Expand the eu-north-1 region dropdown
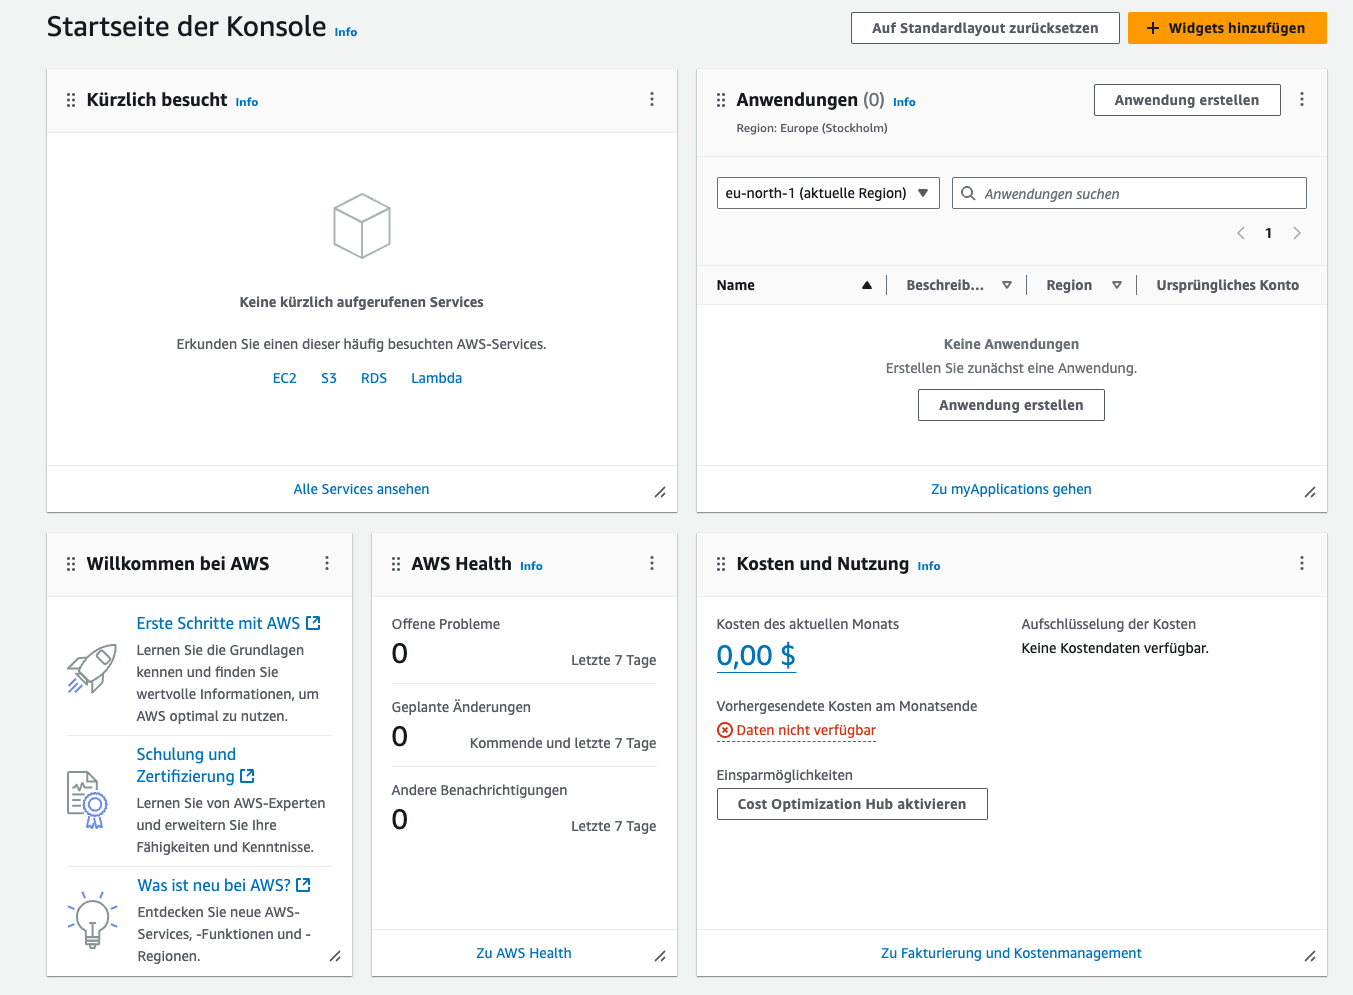Viewport: 1353px width, 995px height. click(x=827, y=193)
